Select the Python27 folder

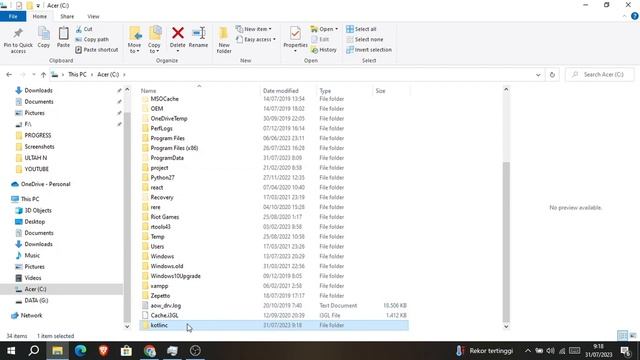[162, 178]
